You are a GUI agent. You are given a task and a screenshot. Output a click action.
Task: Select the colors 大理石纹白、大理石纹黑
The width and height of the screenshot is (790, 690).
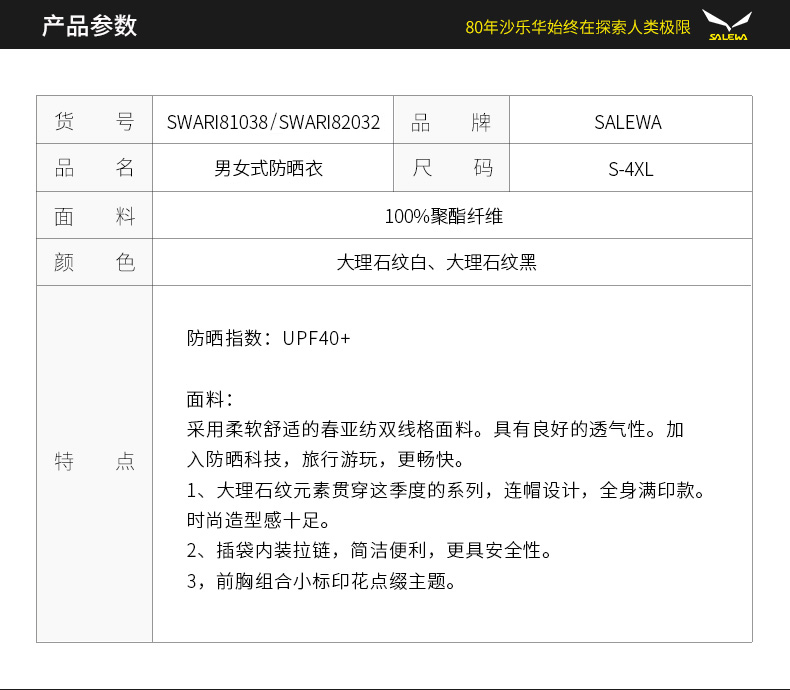pyautogui.click(x=436, y=263)
